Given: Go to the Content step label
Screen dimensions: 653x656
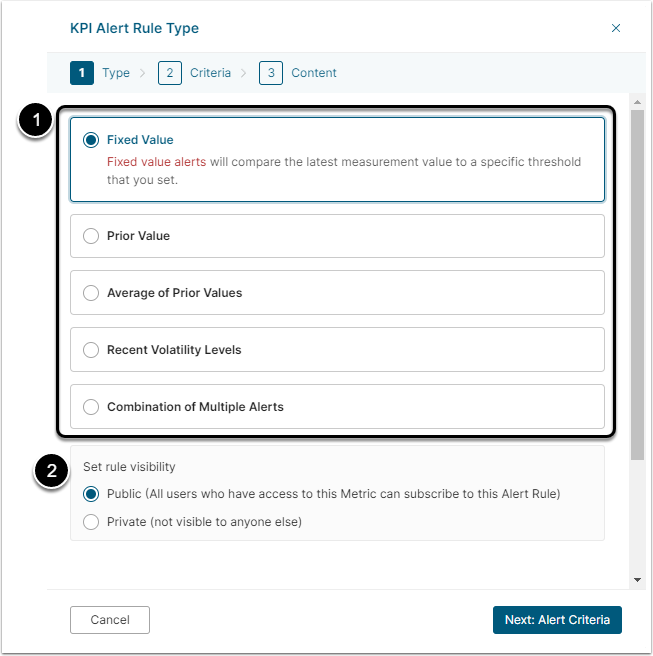Looking at the screenshot, I should point(314,73).
